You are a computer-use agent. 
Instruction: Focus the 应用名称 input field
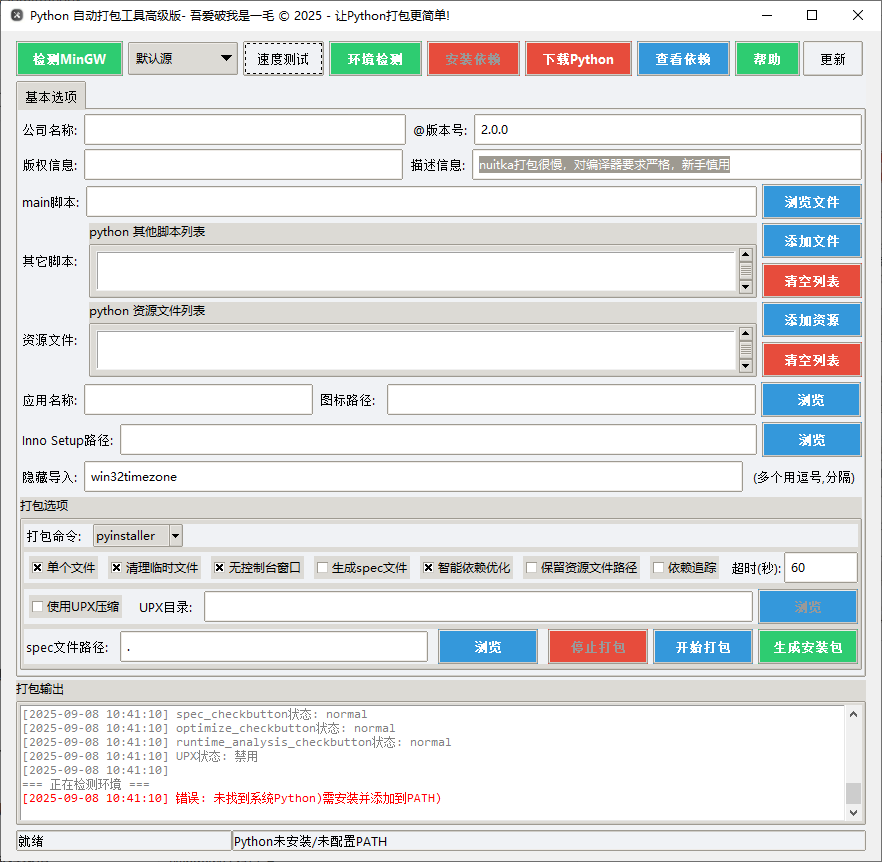199,399
